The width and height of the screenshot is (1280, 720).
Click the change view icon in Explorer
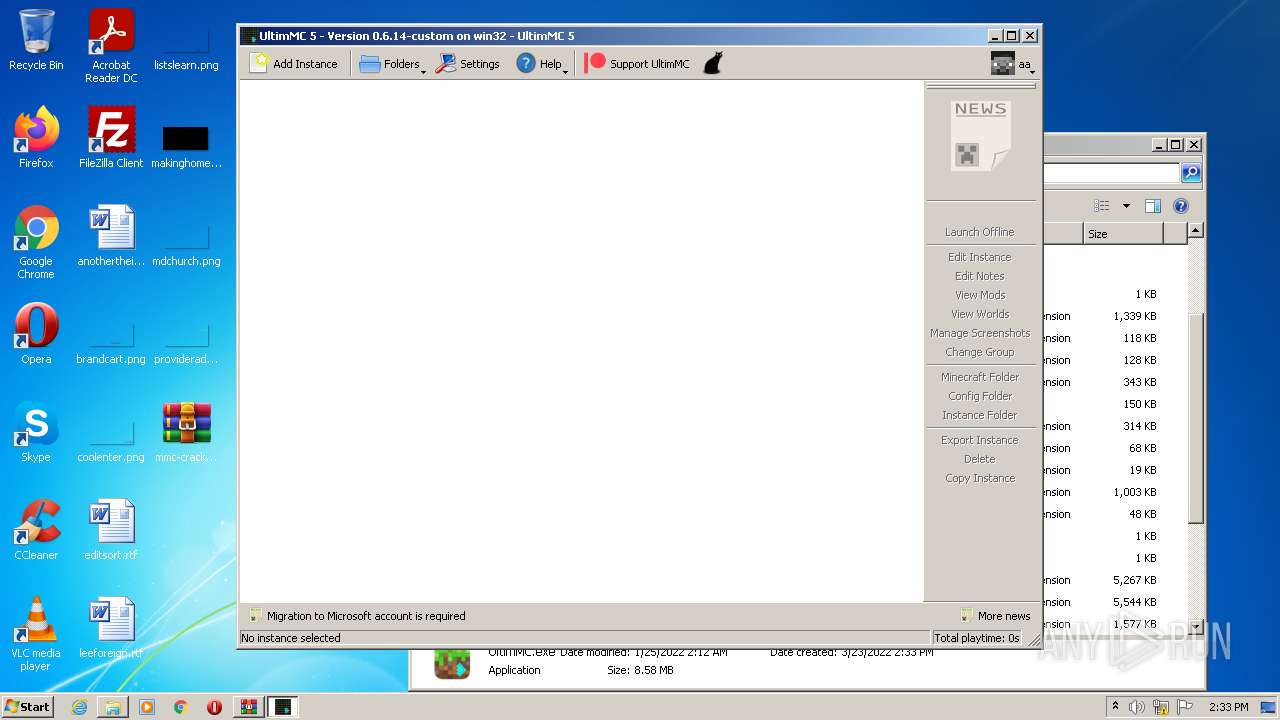tap(1102, 206)
